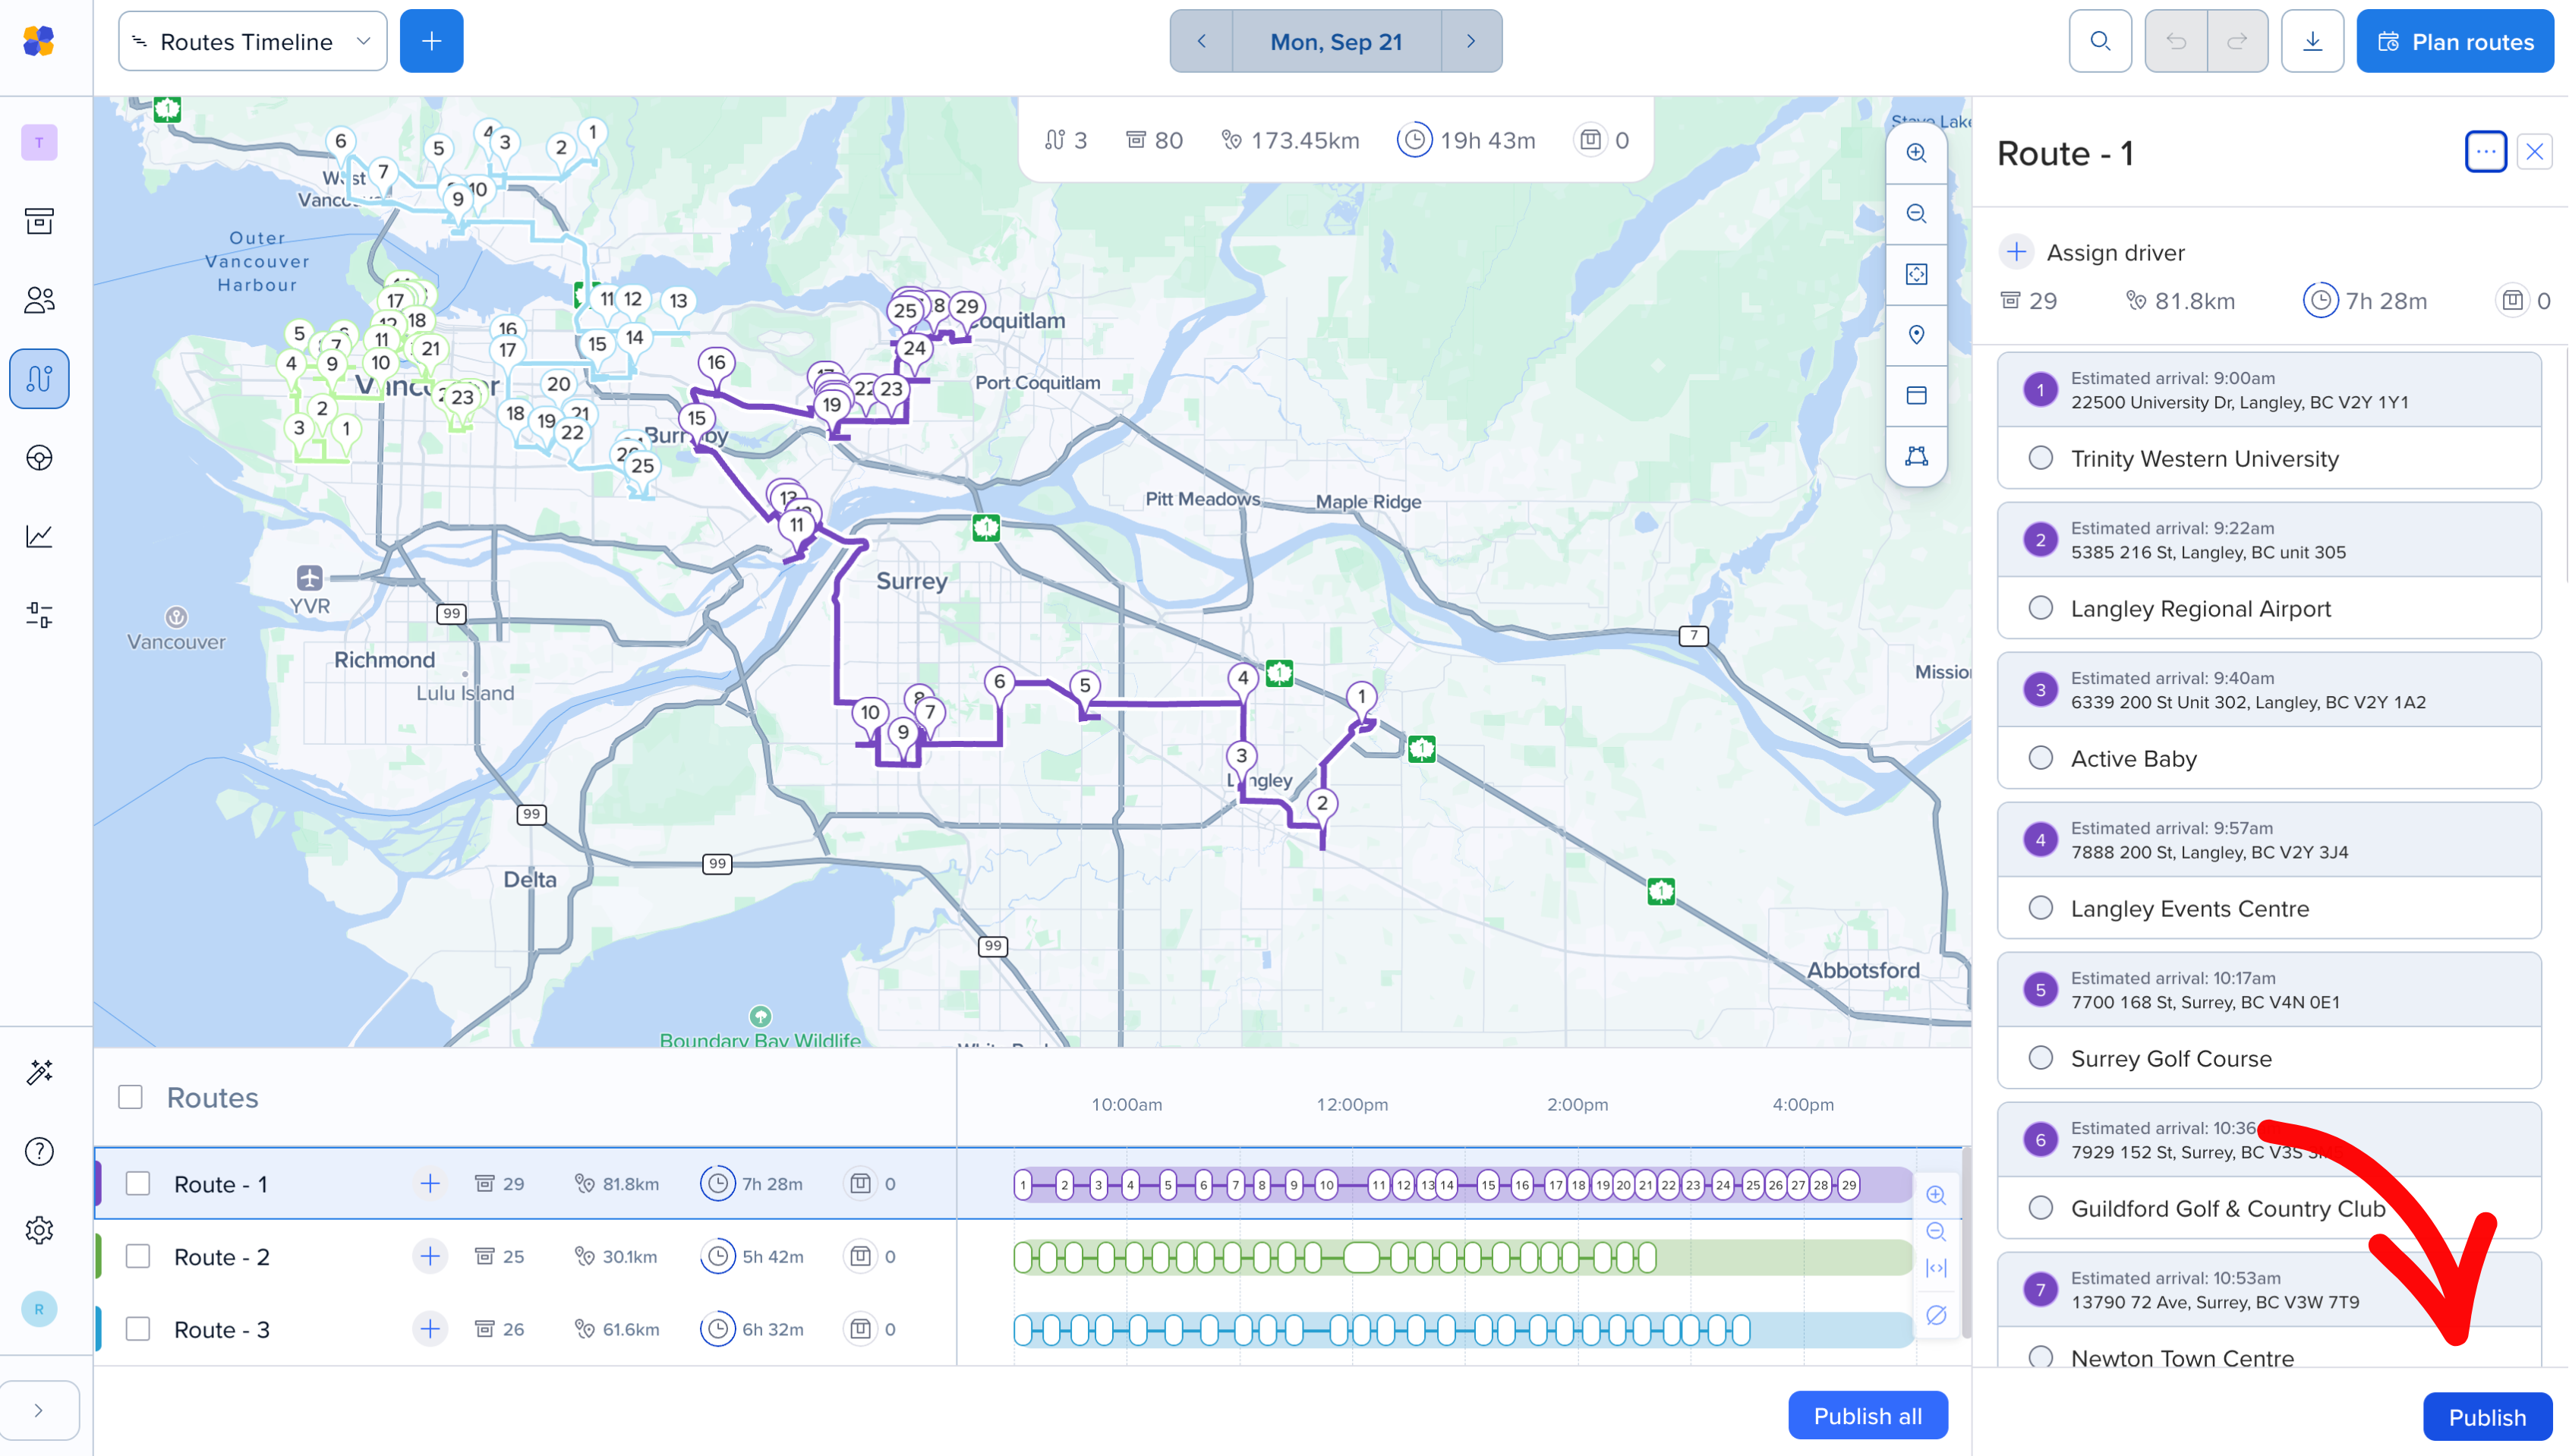Image resolution: width=2569 pixels, height=1456 pixels.
Task: Open the help question mark icon
Action: coord(39,1151)
